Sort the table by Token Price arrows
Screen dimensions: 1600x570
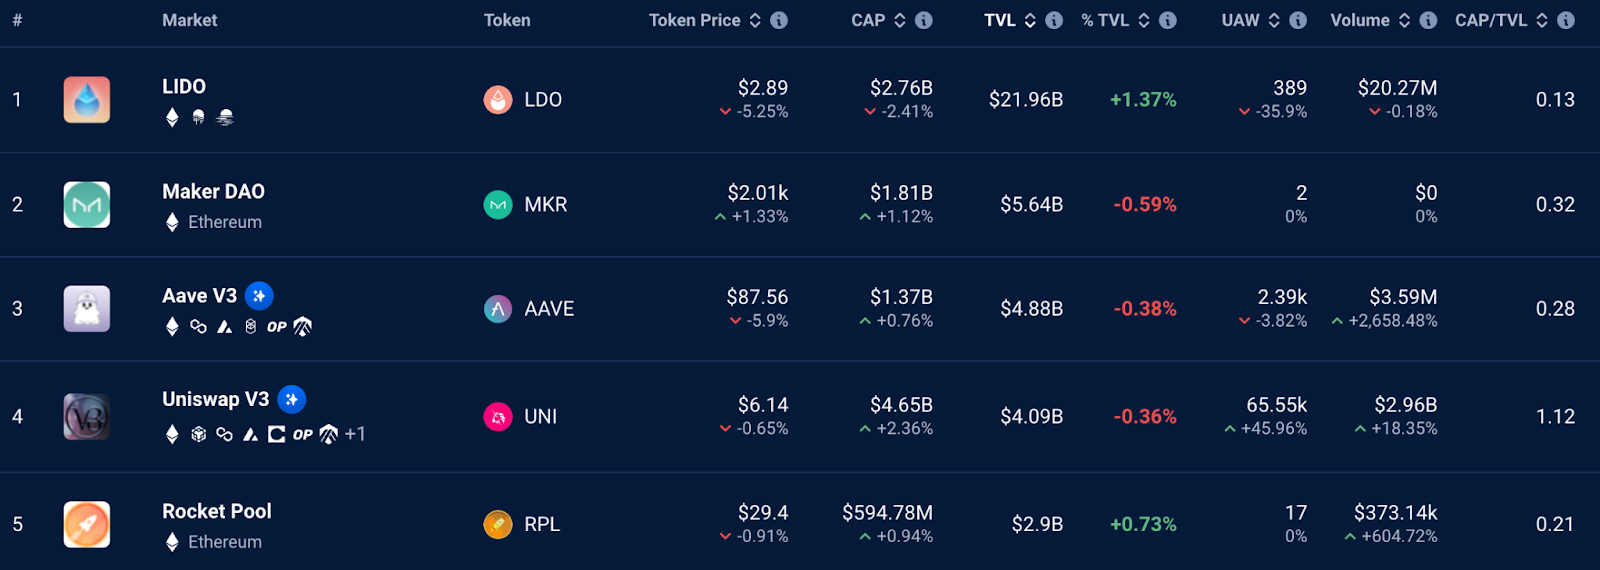[755, 20]
